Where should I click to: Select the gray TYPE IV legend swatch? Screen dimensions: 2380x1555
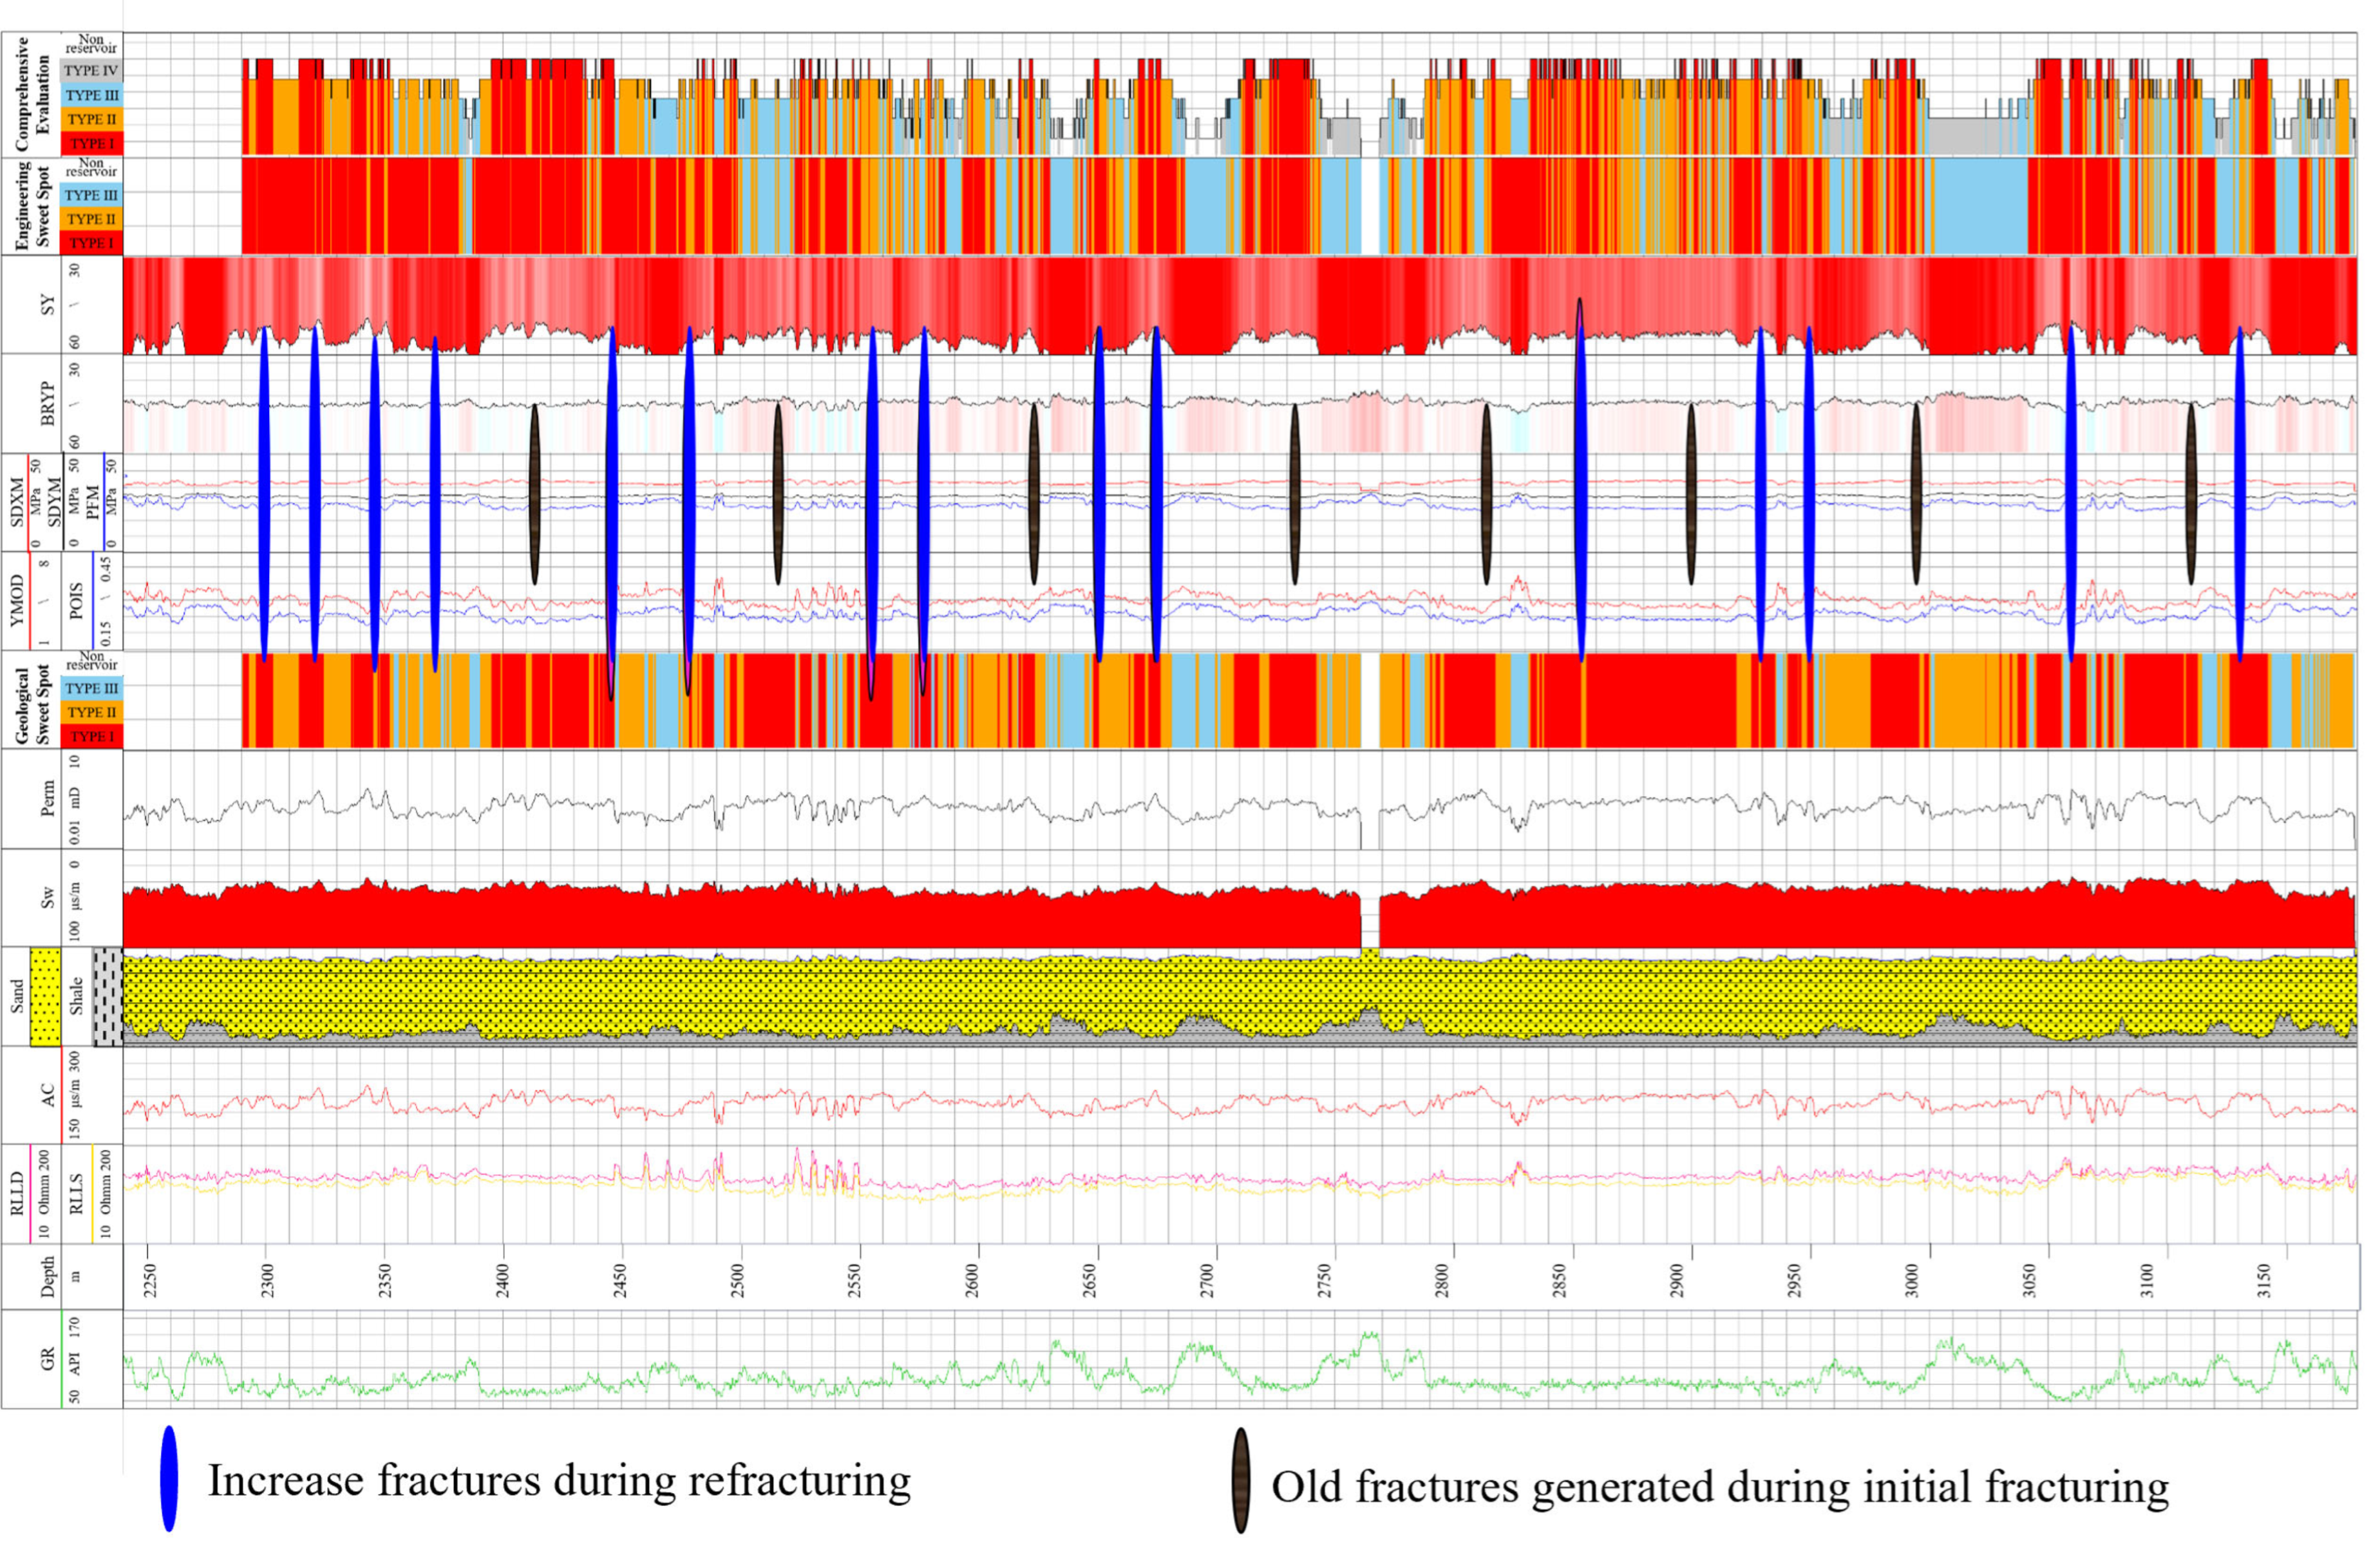pos(91,71)
